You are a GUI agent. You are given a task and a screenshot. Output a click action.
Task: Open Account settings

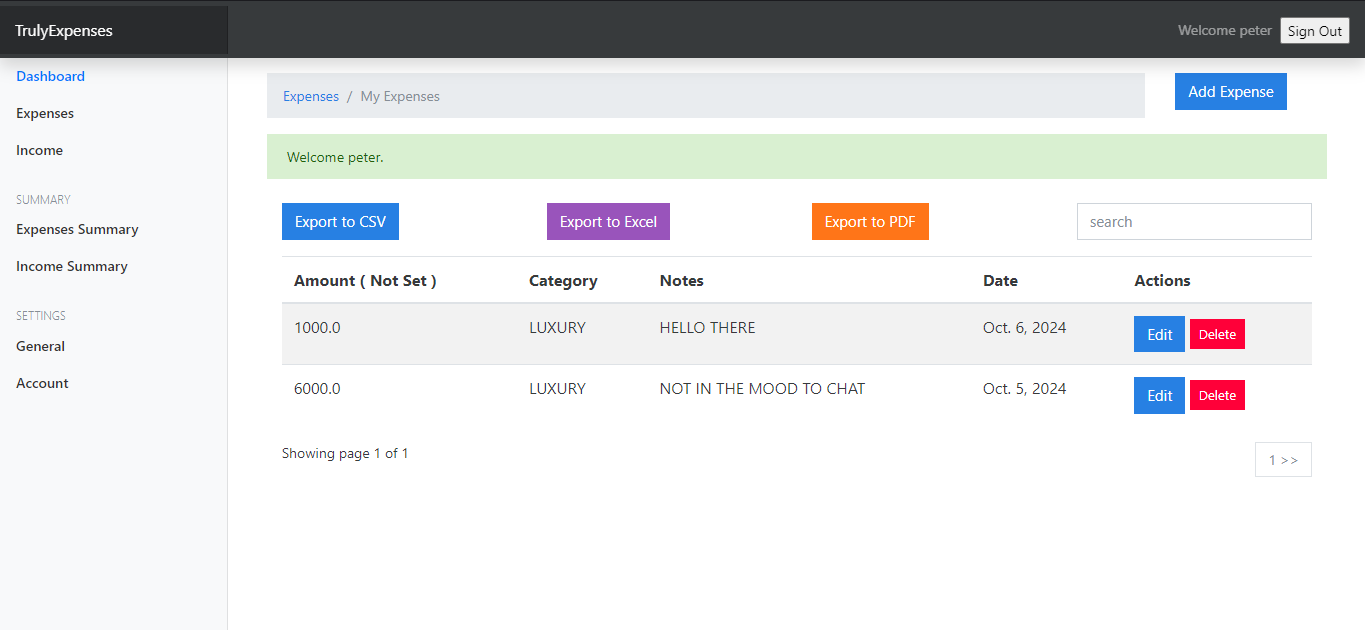(42, 383)
